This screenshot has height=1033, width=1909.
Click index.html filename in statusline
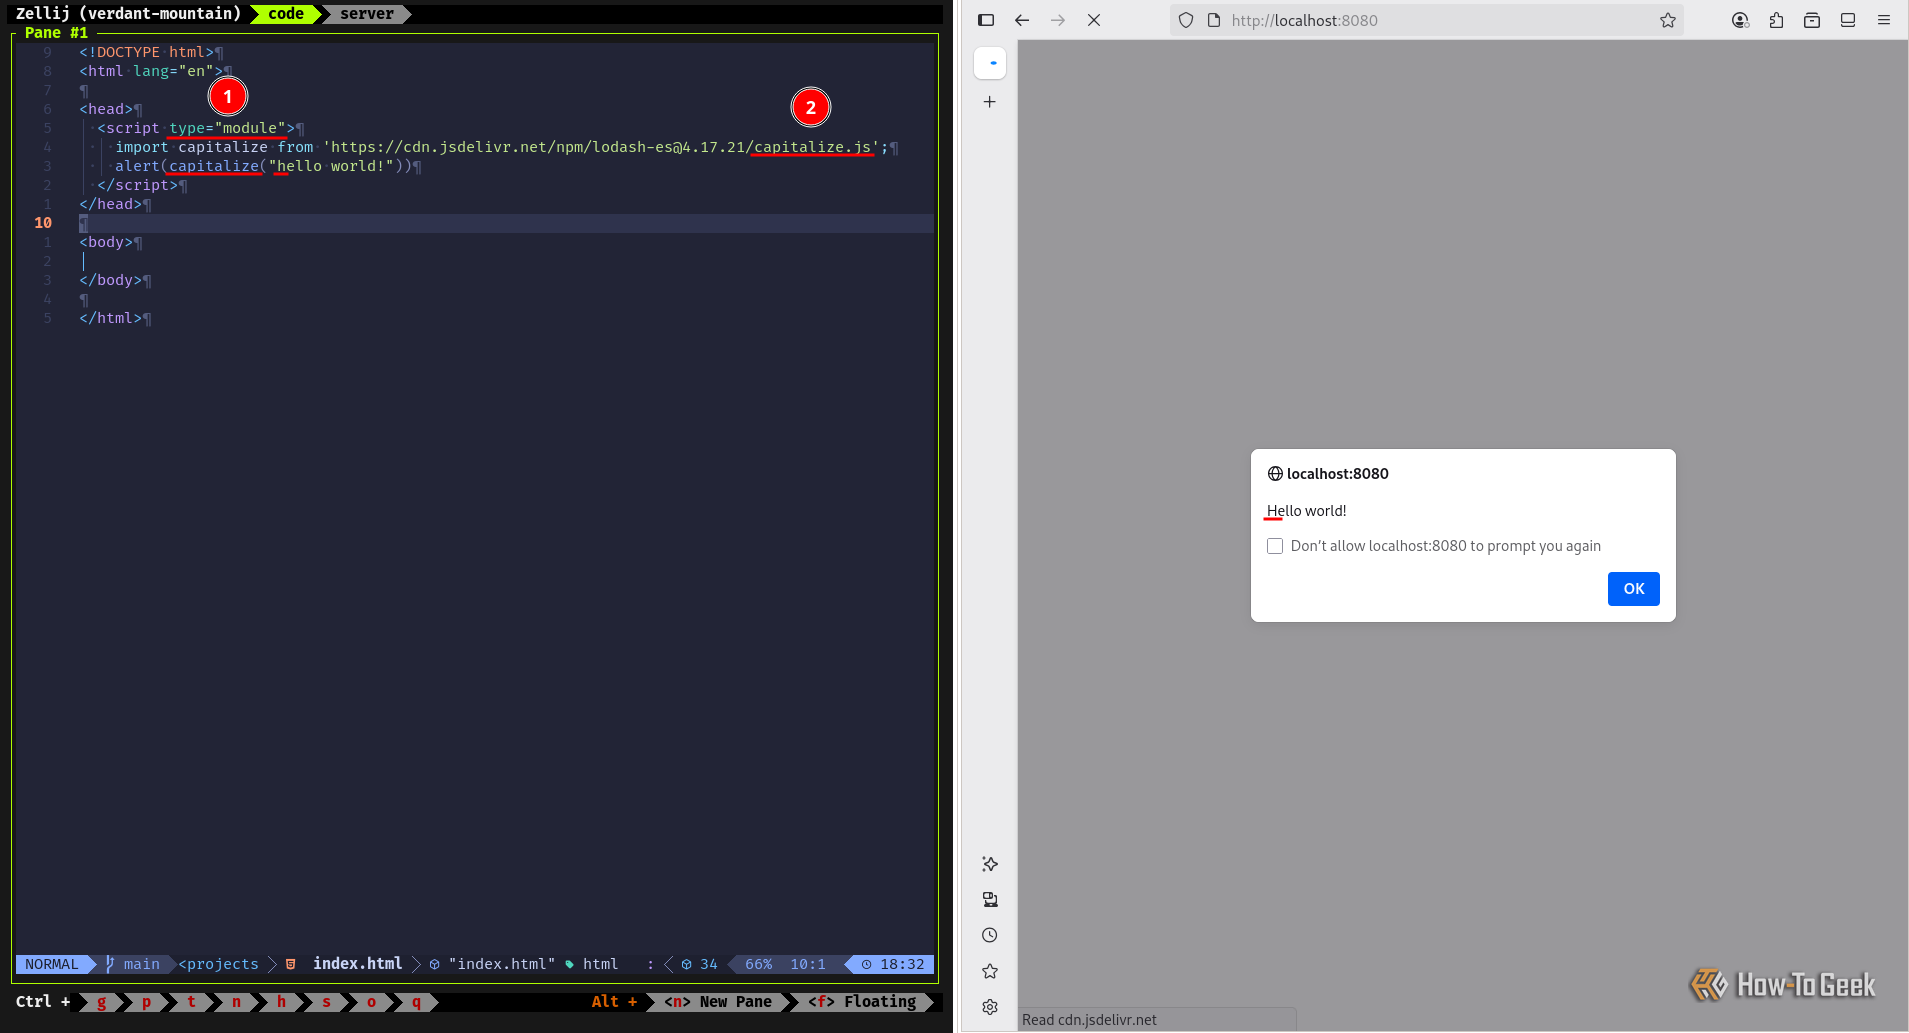(x=357, y=964)
